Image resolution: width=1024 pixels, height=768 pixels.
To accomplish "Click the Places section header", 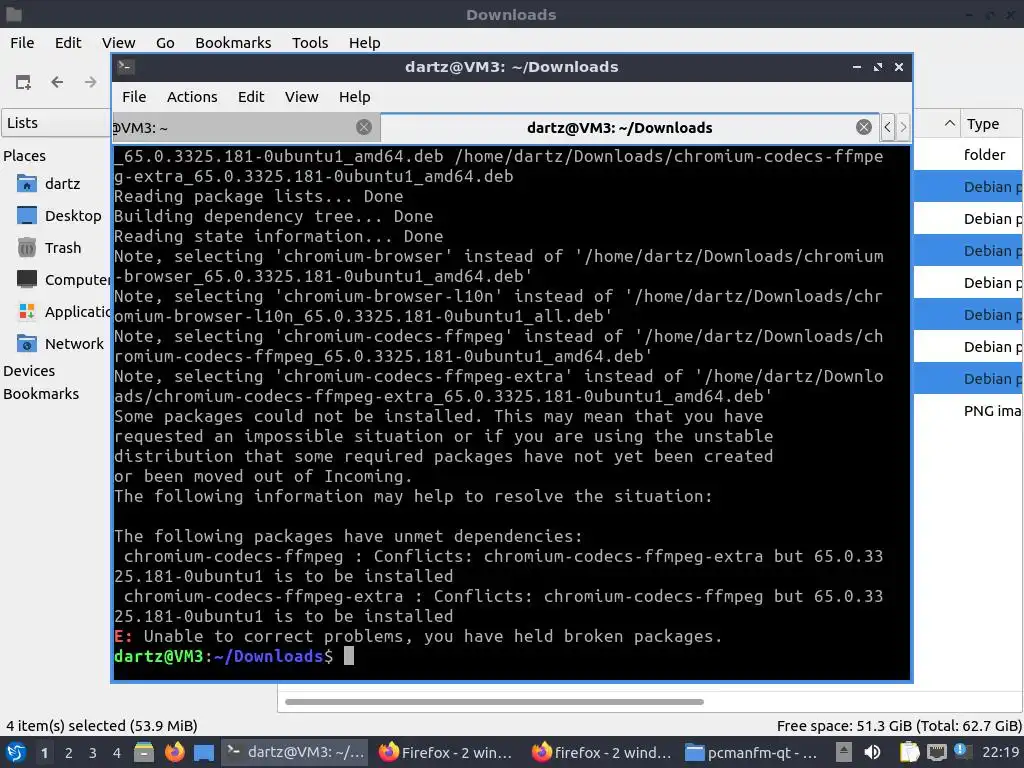I will (x=25, y=155).
